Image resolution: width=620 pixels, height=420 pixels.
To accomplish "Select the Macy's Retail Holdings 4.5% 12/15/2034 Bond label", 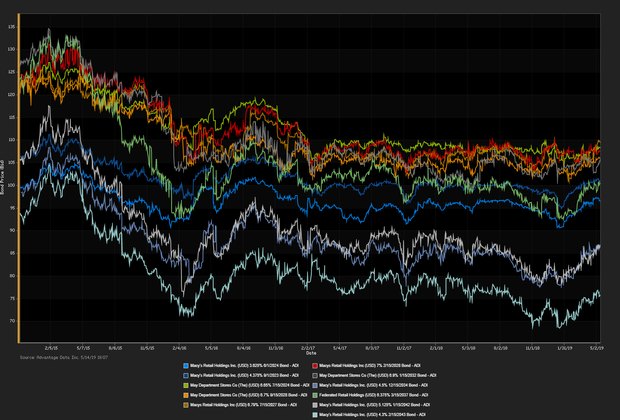I will click(374, 385).
